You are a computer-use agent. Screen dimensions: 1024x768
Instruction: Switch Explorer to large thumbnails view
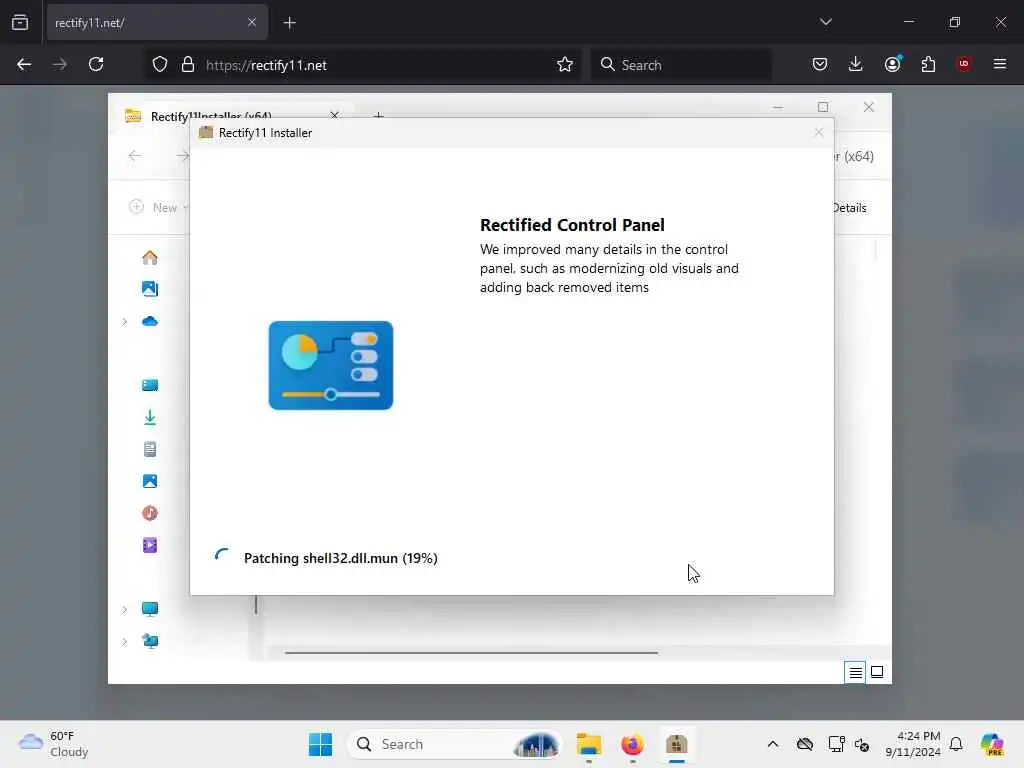pos(877,672)
